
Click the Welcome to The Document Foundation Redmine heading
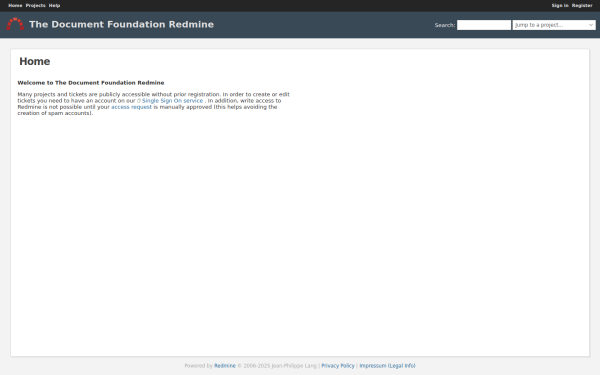coord(91,83)
